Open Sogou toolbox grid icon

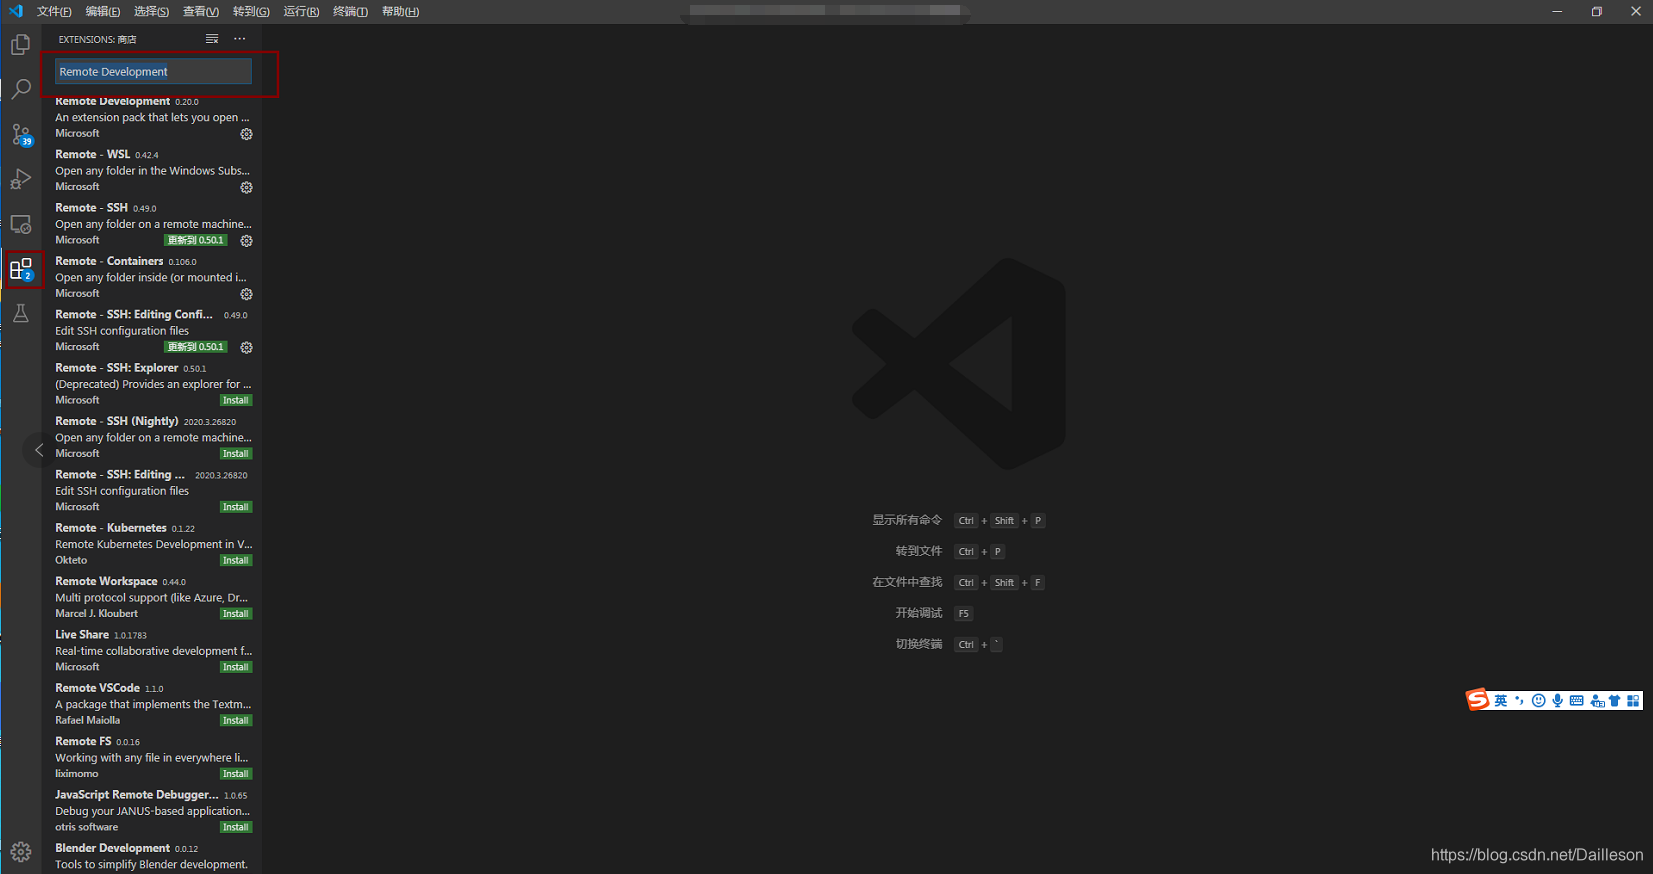click(x=1633, y=701)
